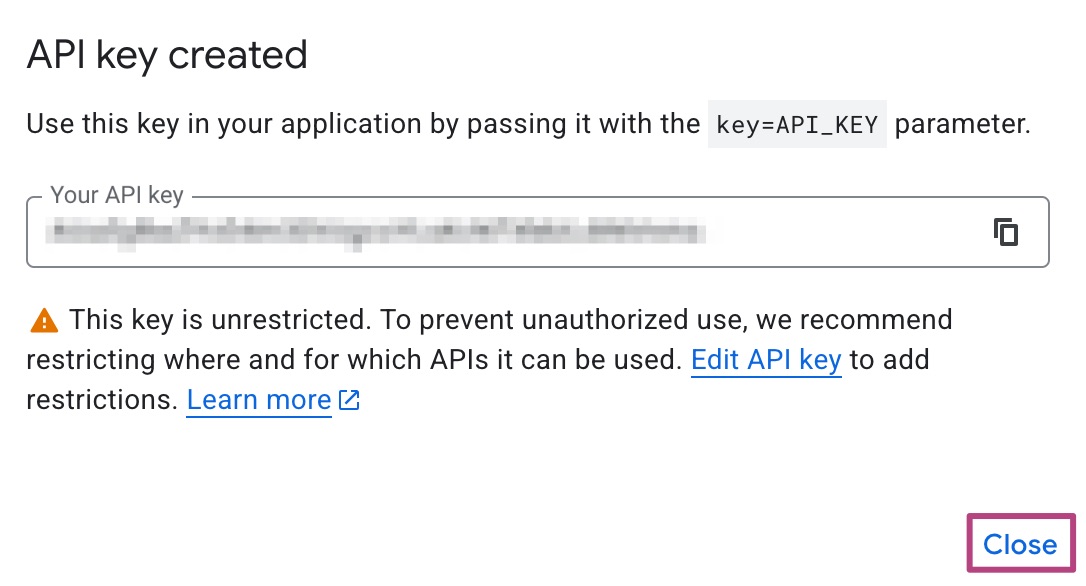This screenshot has height=586, width=1086.
Task: Click the blurred API key value
Action: coord(375,232)
